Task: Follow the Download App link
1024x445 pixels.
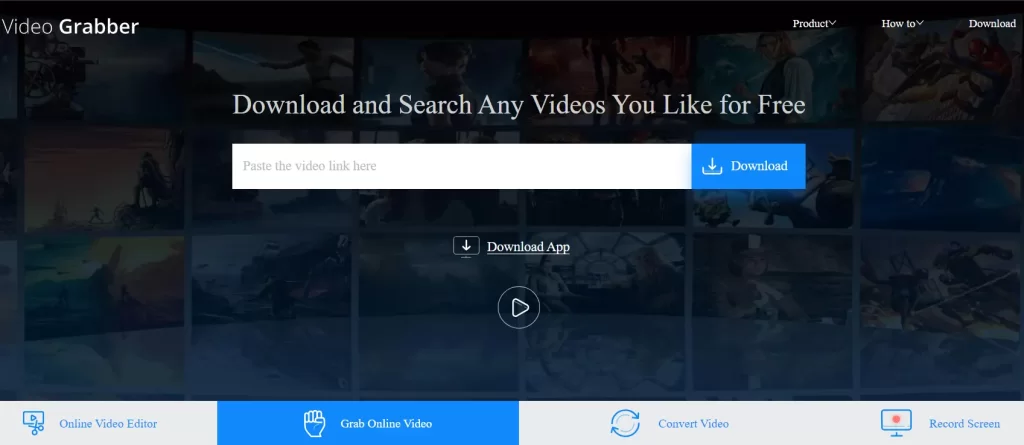Action: 528,247
